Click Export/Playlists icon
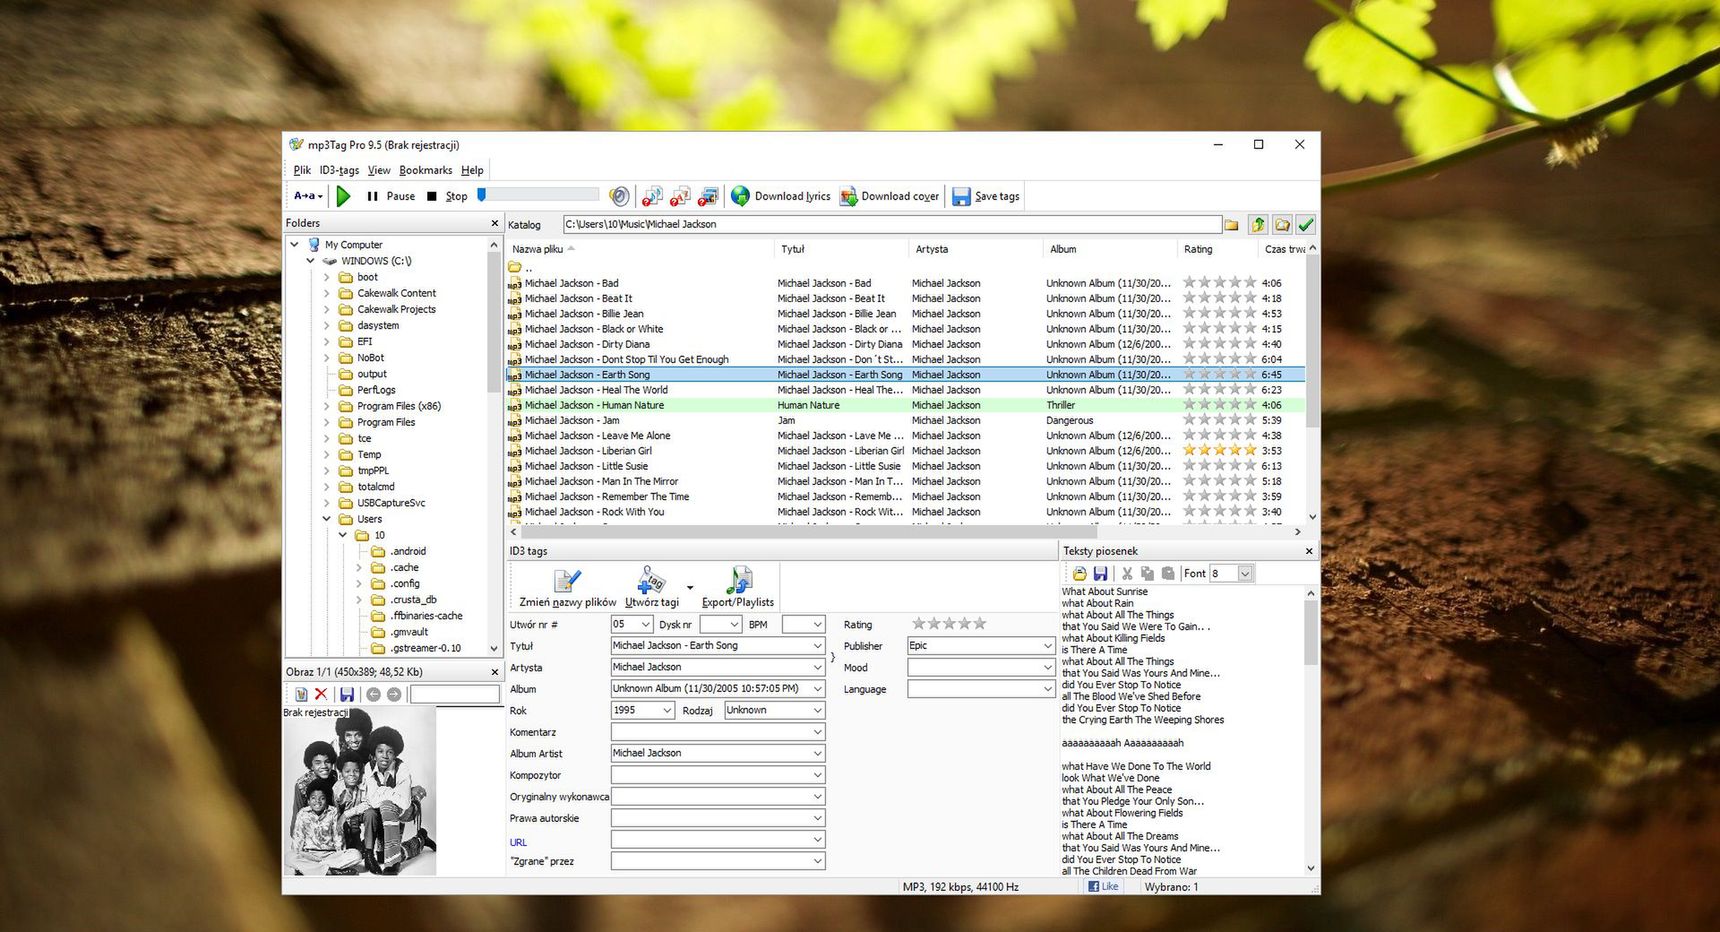Image resolution: width=1720 pixels, height=932 pixels. click(x=738, y=588)
